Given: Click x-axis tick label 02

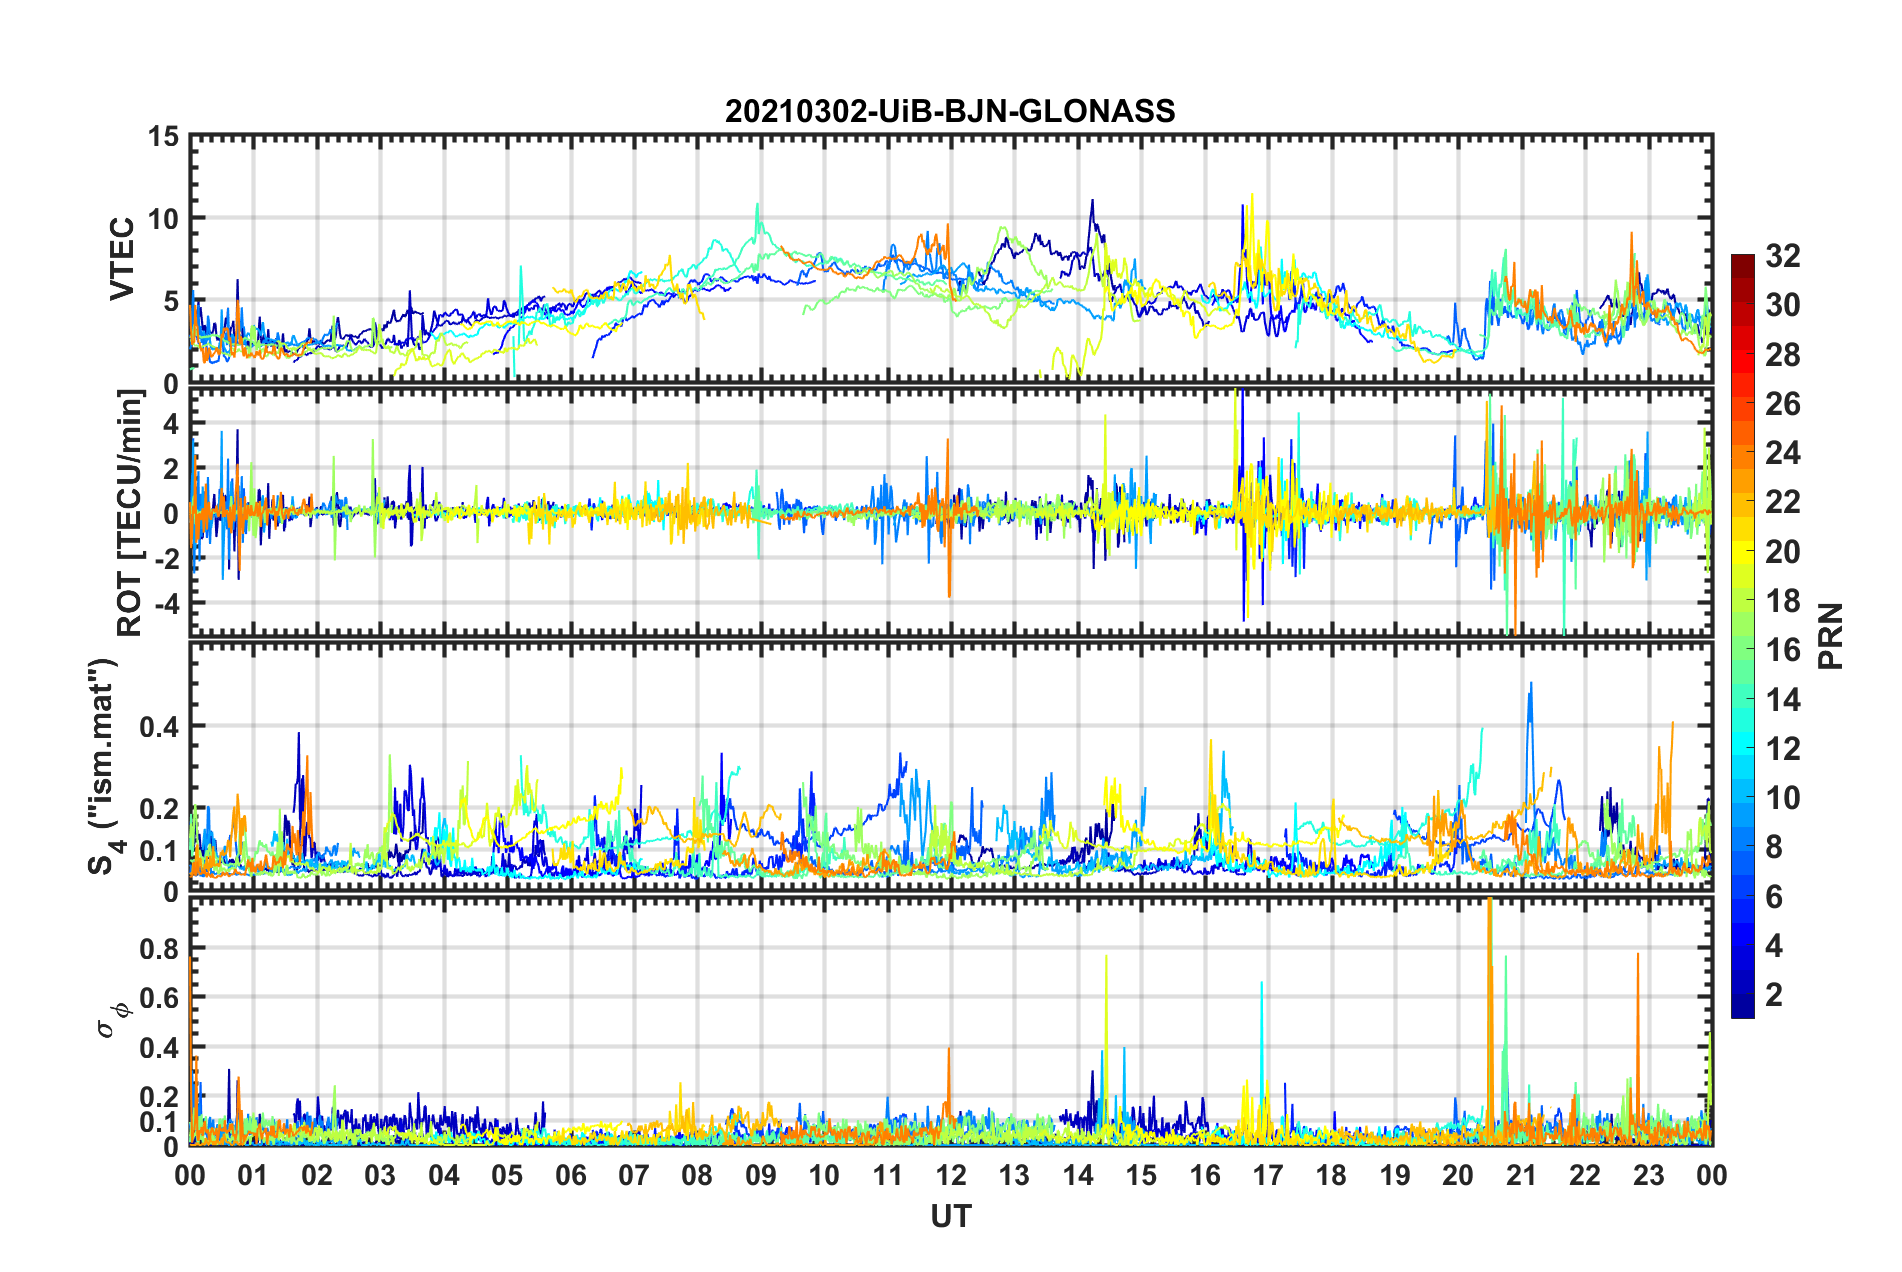Looking at the screenshot, I should coord(317,1175).
